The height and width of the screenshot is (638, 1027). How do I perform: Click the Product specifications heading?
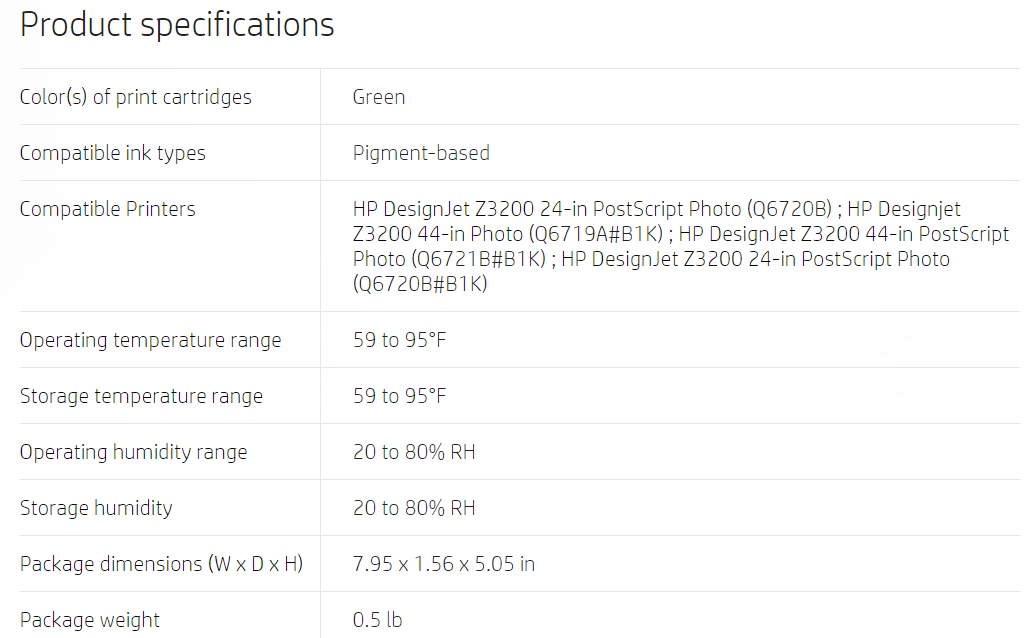[177, 24]
